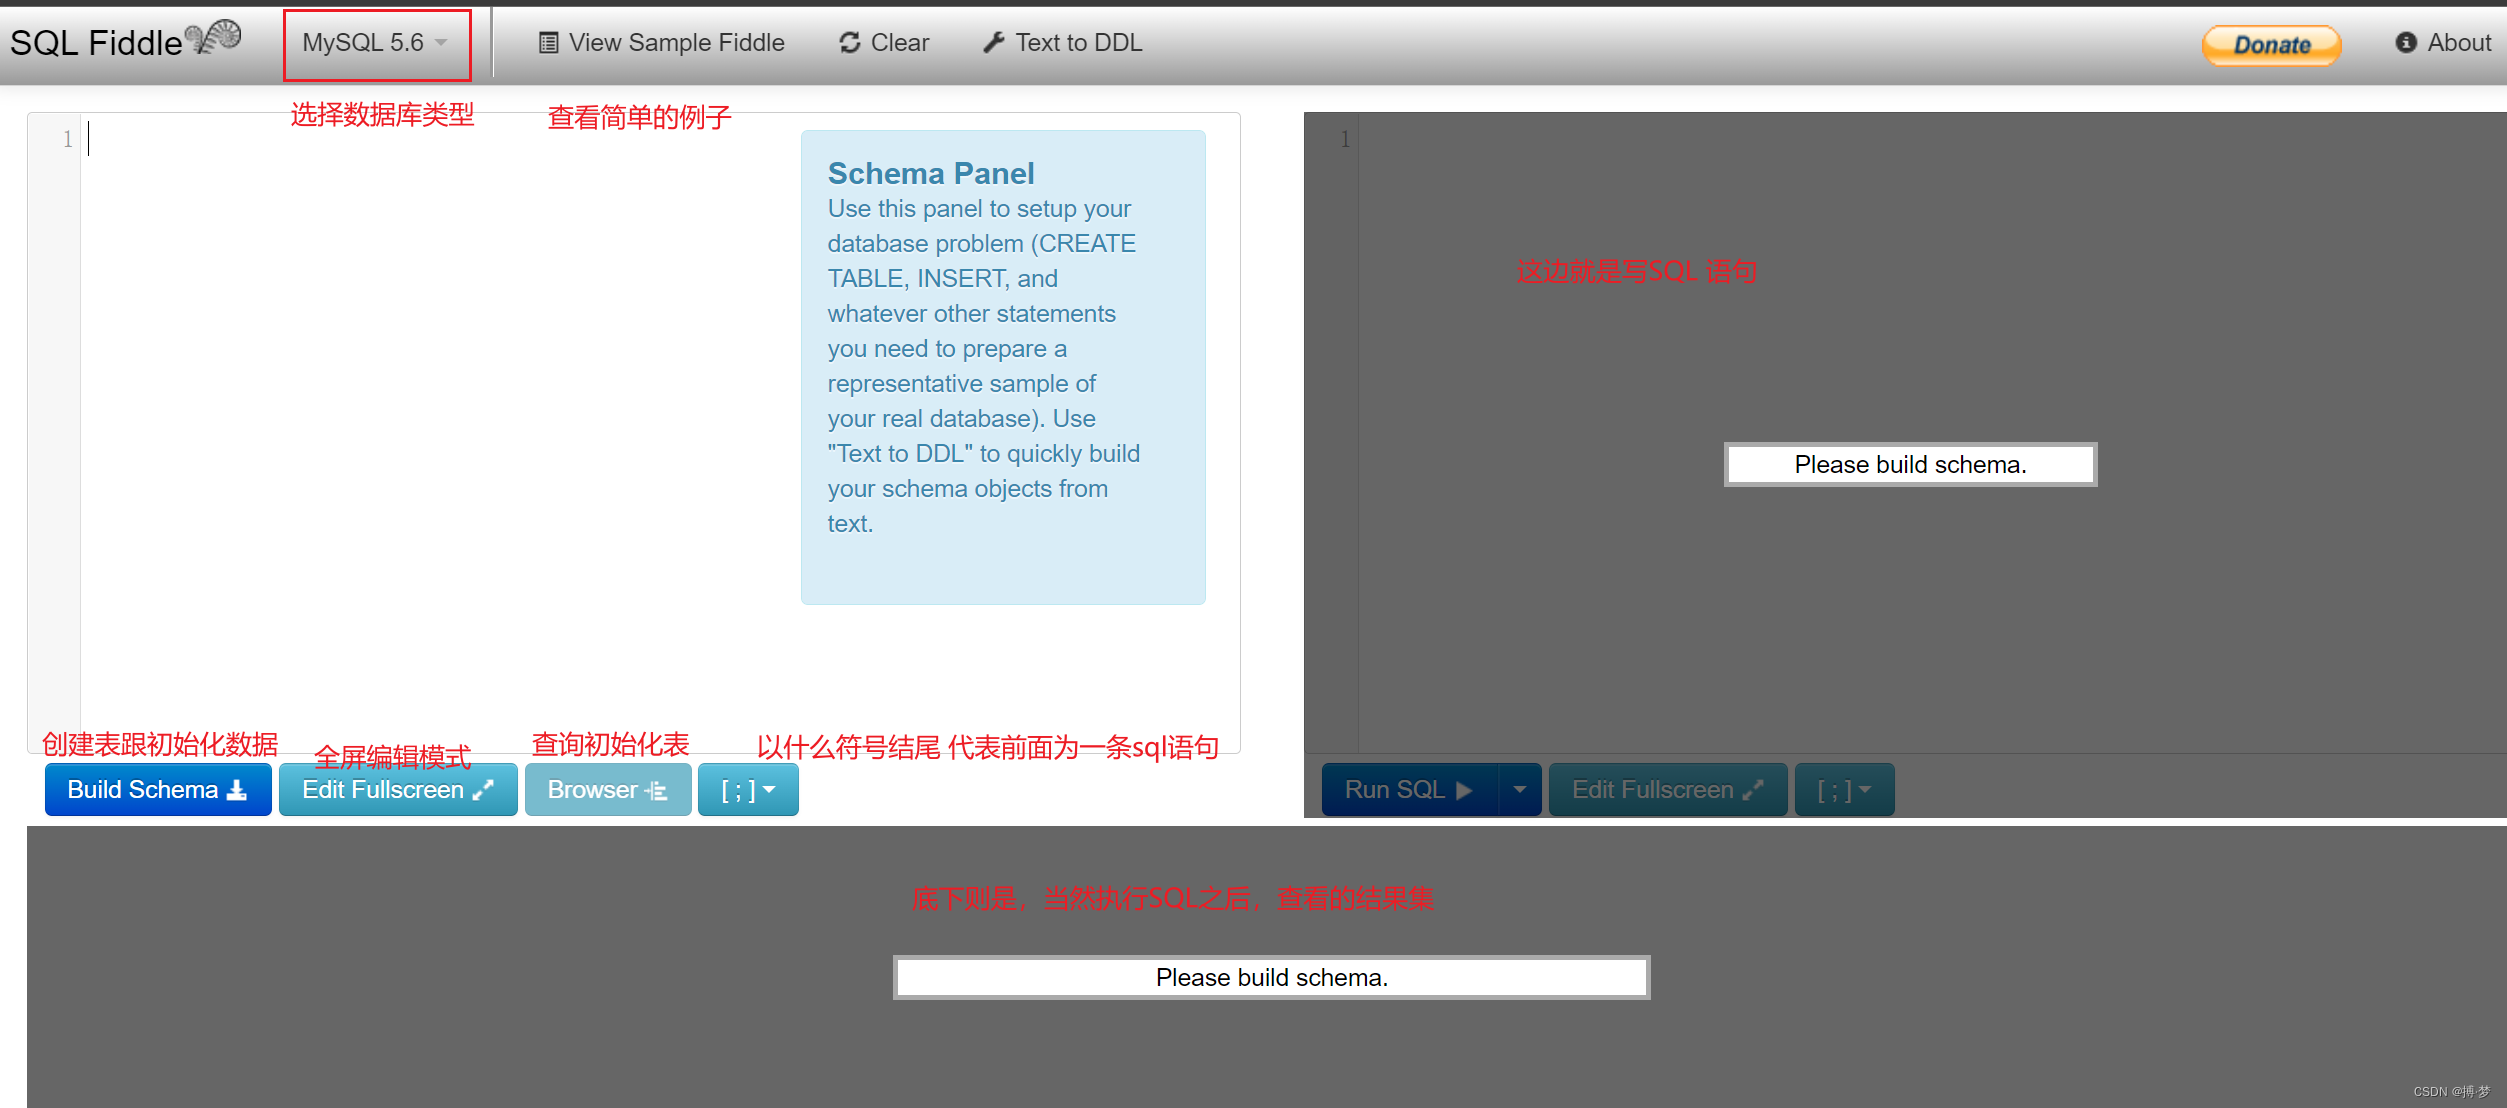Toggle the Run SQL split button arrow
This screenshot has width=2507, height=1108.
pyautogui.click(x=1519, y=790)
